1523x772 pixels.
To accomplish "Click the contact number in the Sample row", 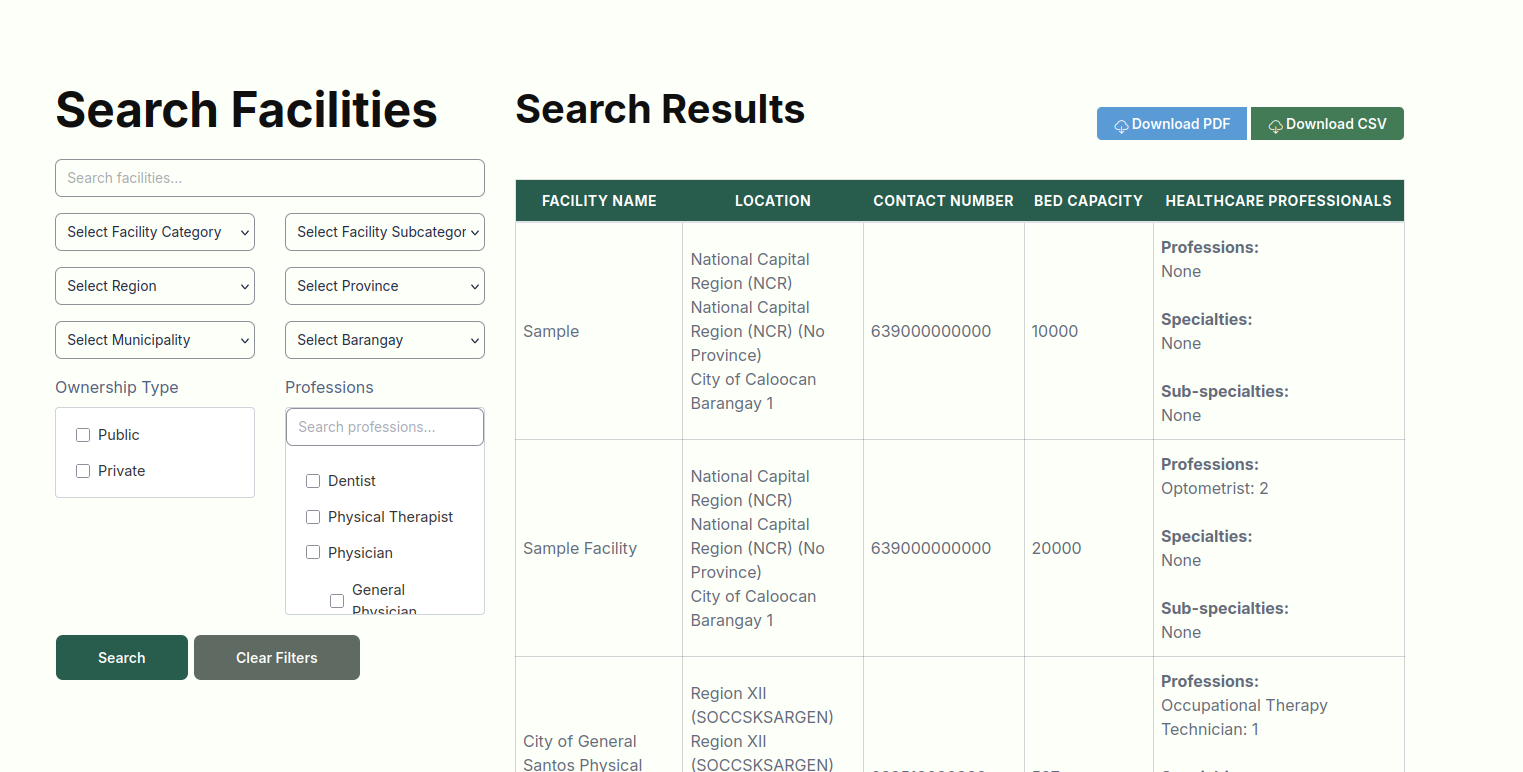I will (931, 331).
